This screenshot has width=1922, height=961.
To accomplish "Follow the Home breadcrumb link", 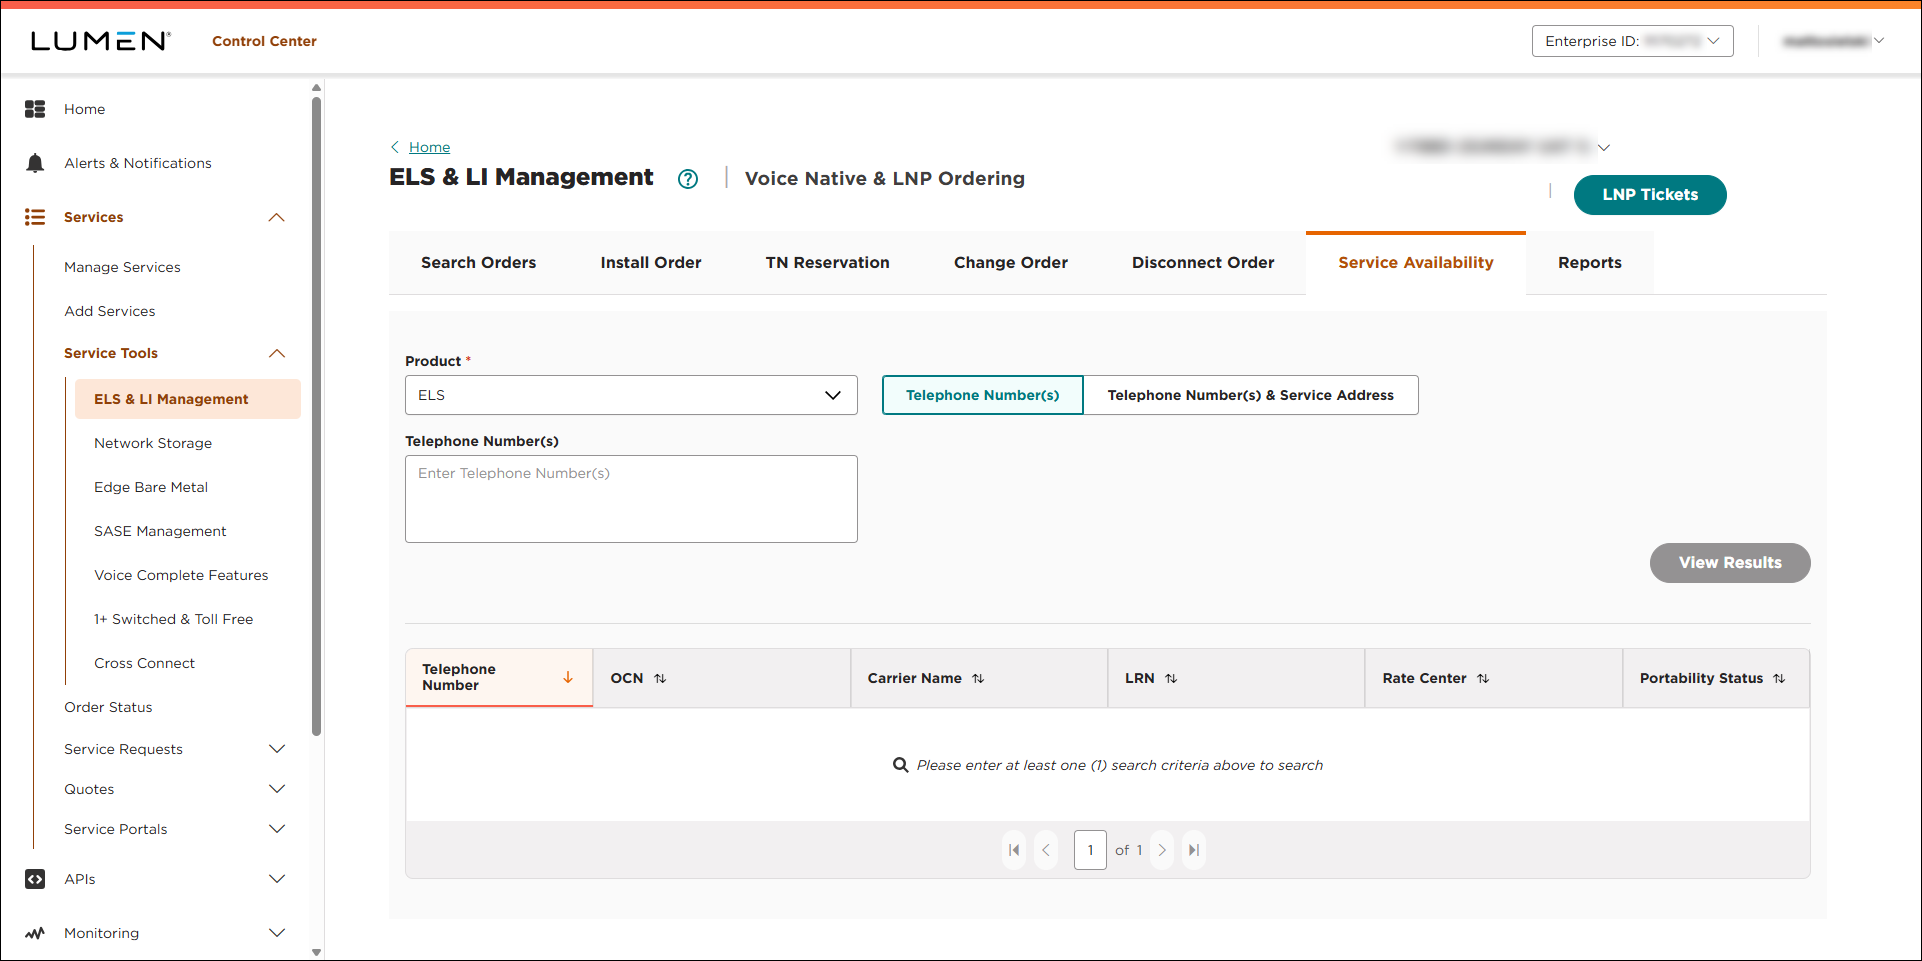I will click(x=430, y=147).
